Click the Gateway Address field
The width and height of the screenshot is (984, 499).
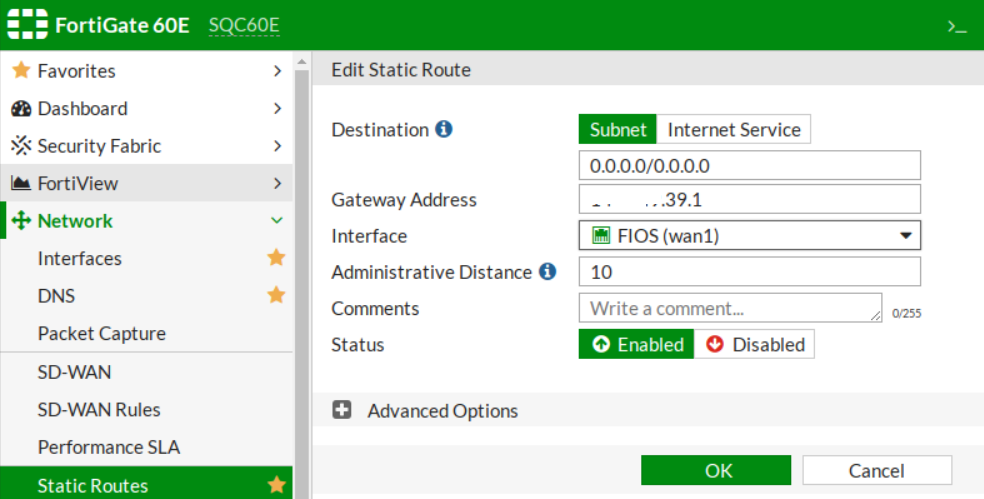click(749, 199)
